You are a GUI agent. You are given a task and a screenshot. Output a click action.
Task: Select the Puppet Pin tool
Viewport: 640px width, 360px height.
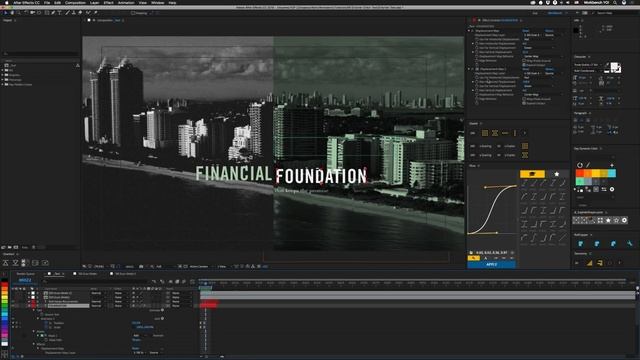96,13
